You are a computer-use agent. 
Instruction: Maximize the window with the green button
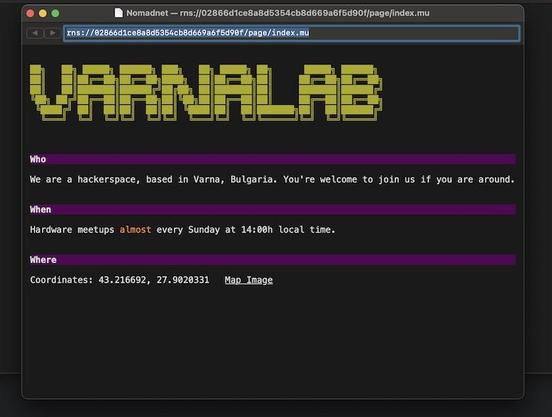[55, 13]
